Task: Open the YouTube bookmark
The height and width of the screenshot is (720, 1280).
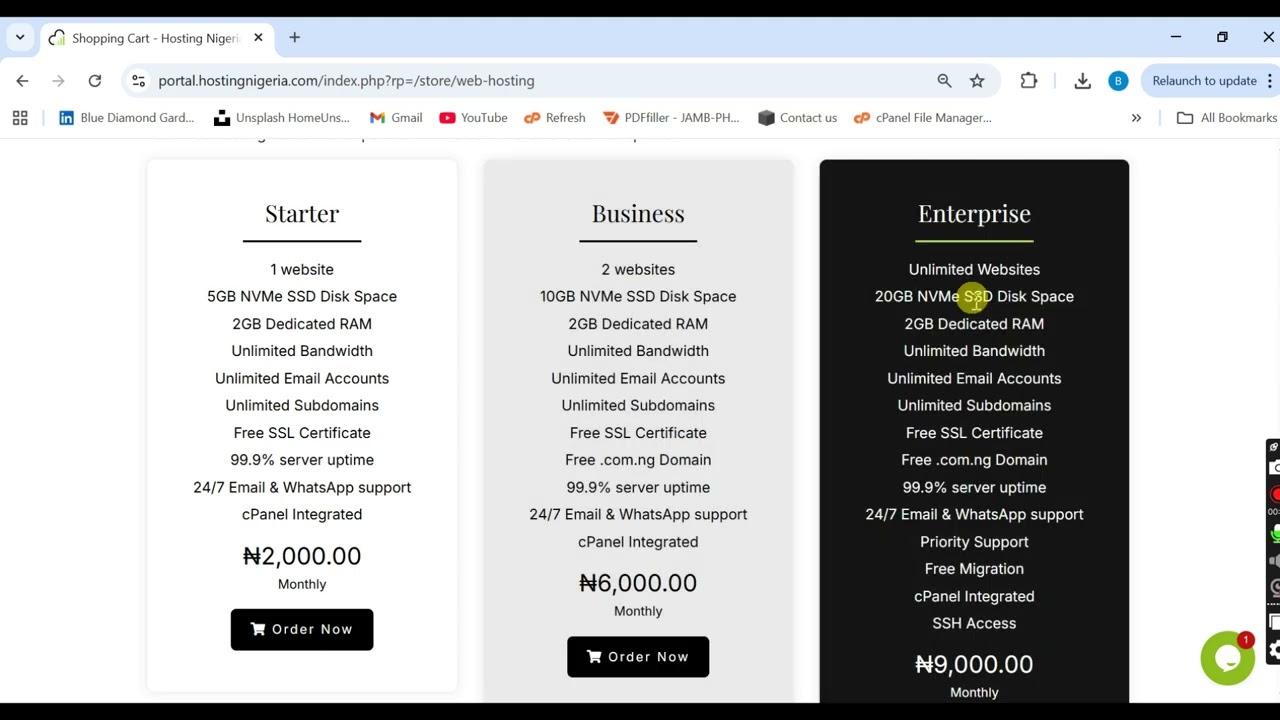Action: click(x=473, y=118)
